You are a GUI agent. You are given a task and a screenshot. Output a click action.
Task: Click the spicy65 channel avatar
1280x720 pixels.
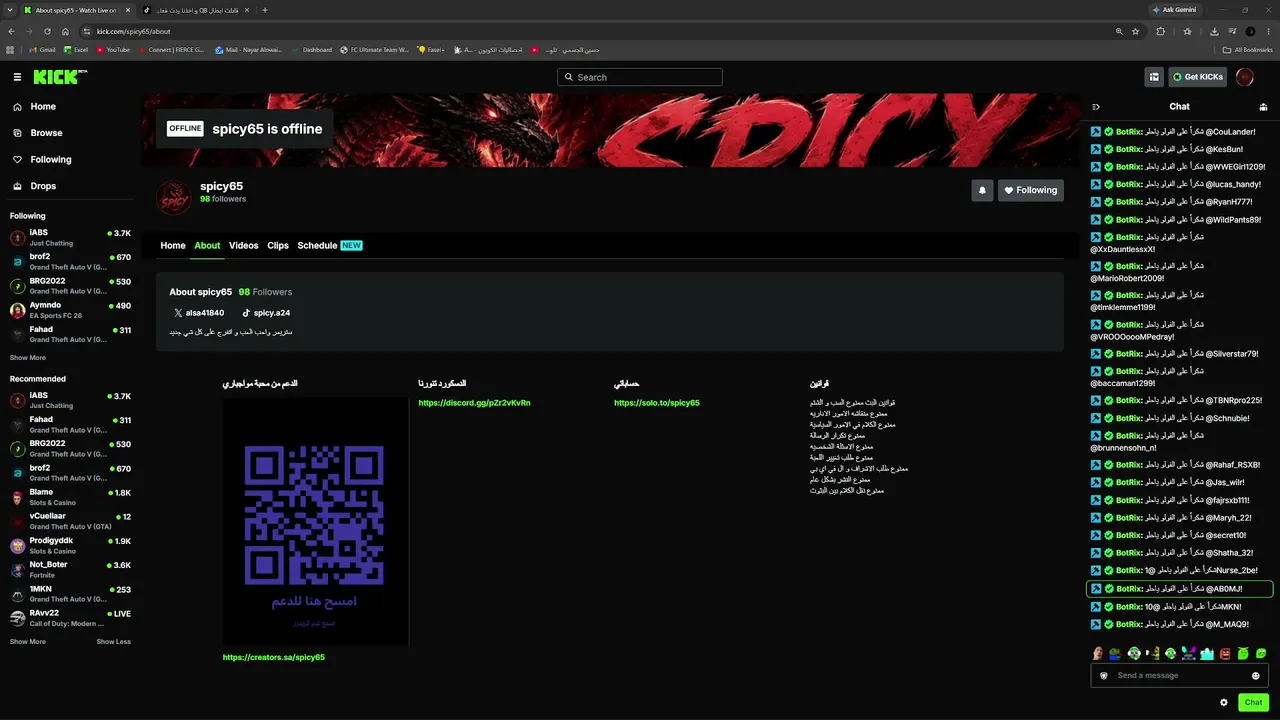click(x=174, y=197)
